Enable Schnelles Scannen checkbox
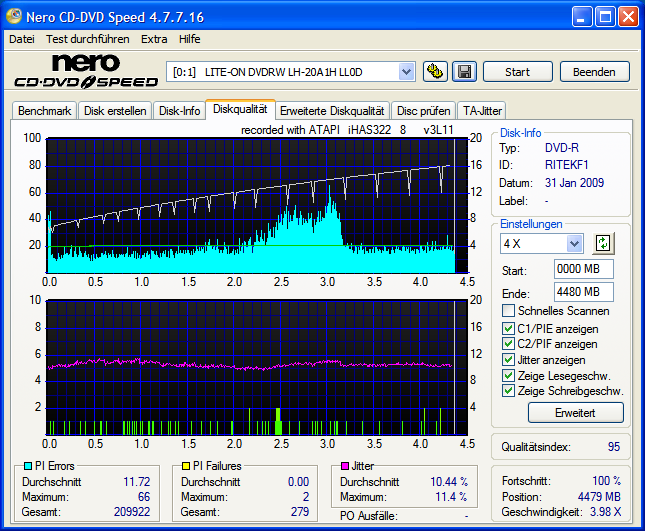645x531 pixels. [x=508, y=311]
